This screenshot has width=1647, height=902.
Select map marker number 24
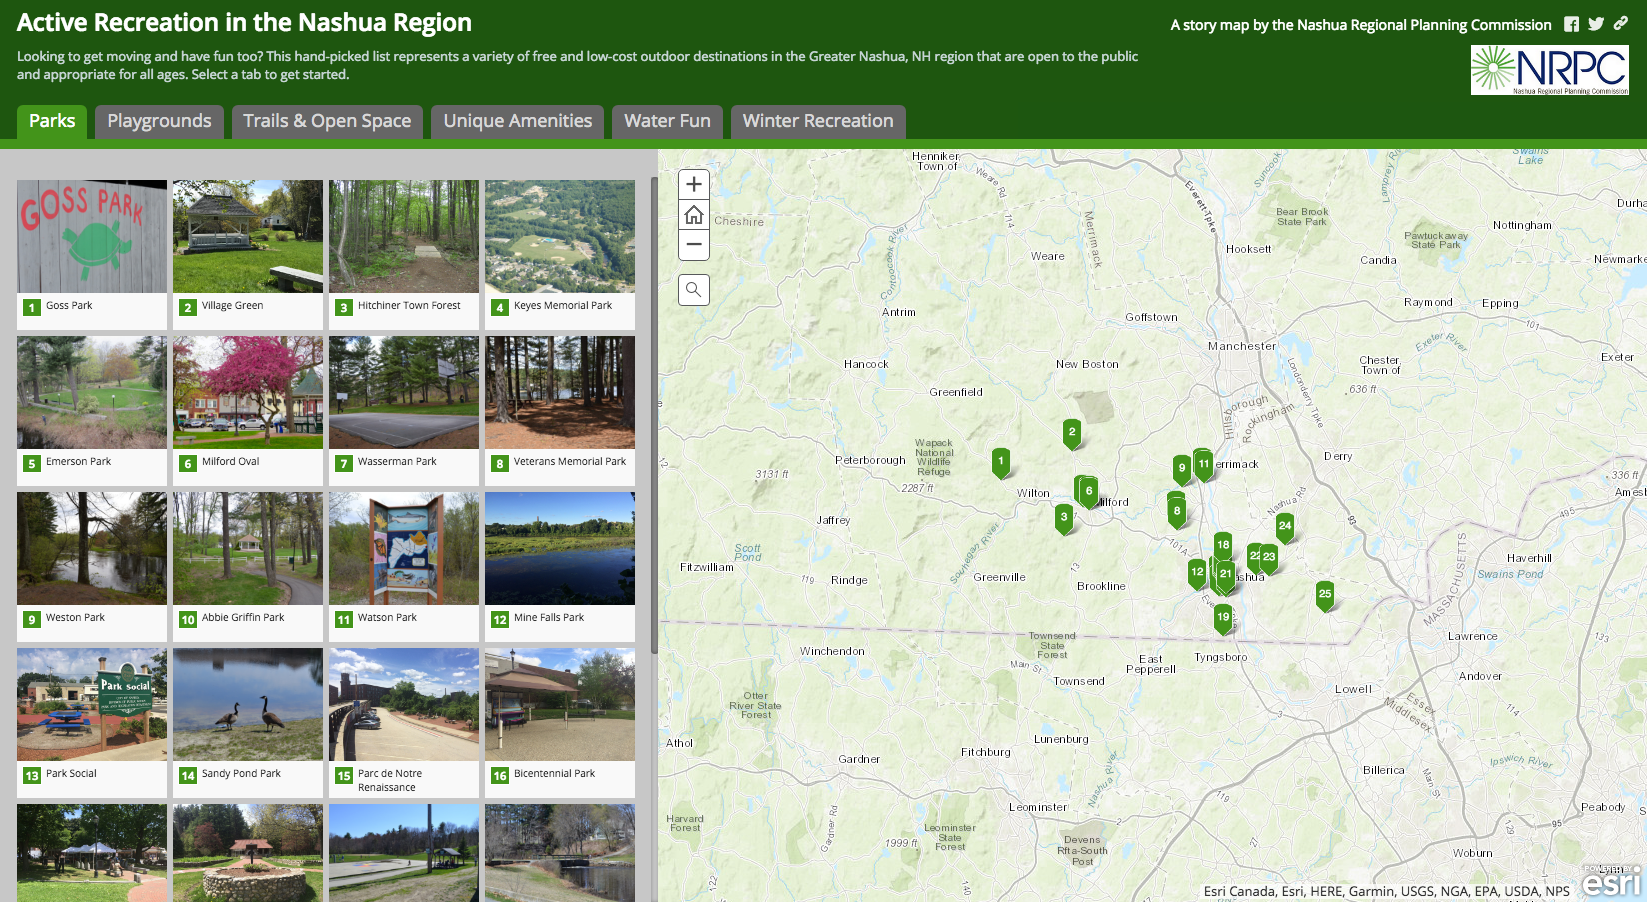click(x=1285, y=527)
